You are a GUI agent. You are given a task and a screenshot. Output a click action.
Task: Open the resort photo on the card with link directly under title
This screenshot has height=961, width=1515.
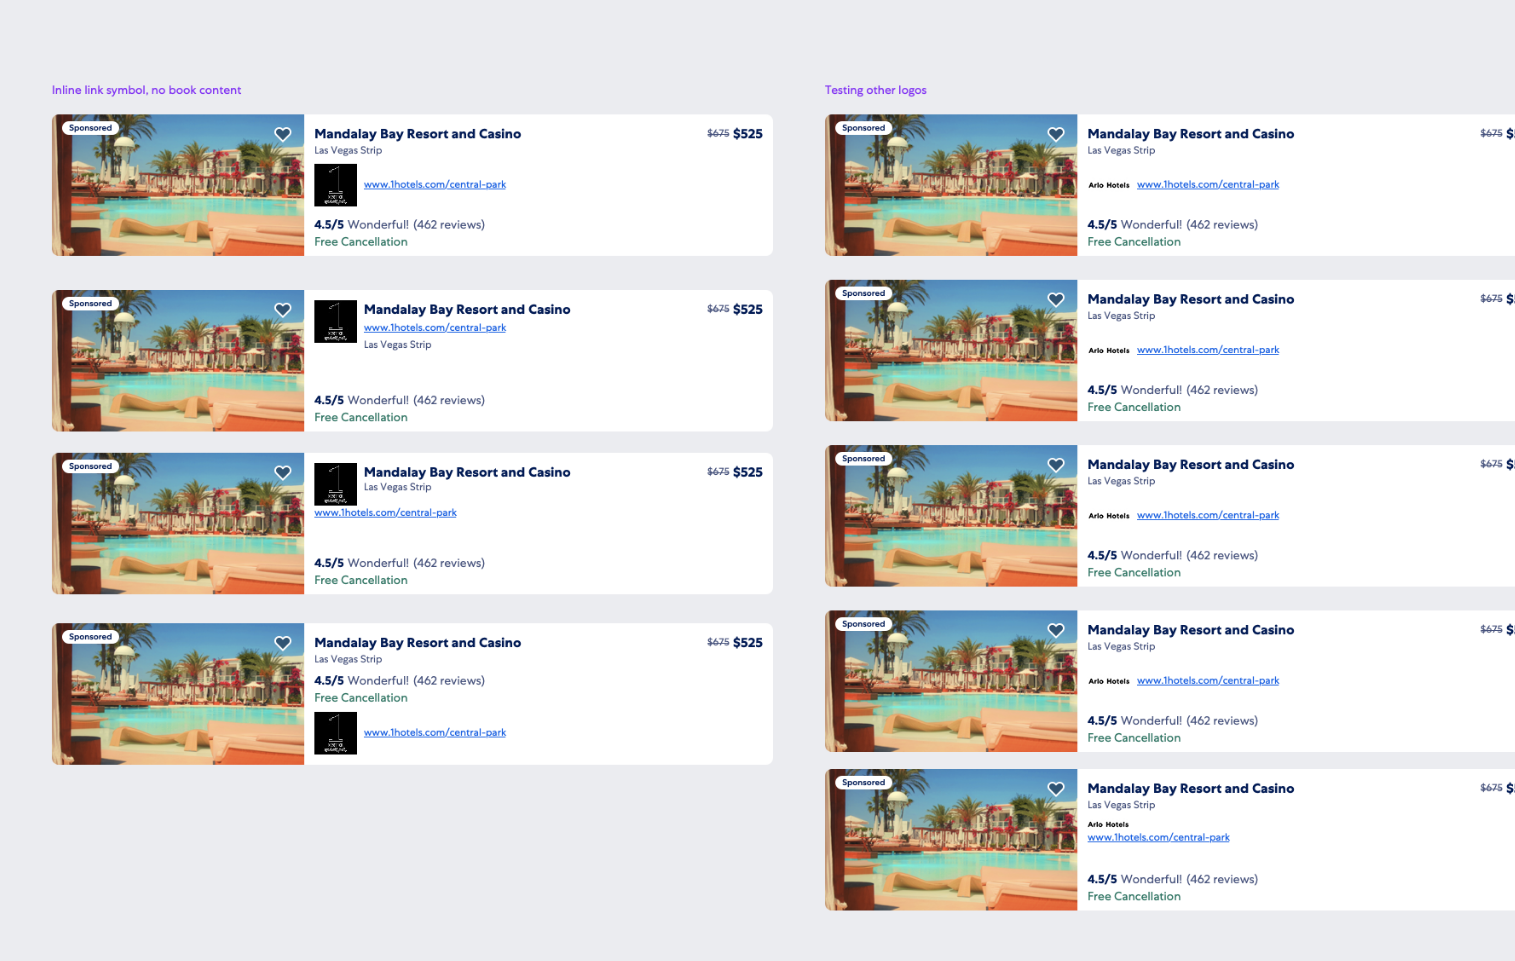click(178, 361)
